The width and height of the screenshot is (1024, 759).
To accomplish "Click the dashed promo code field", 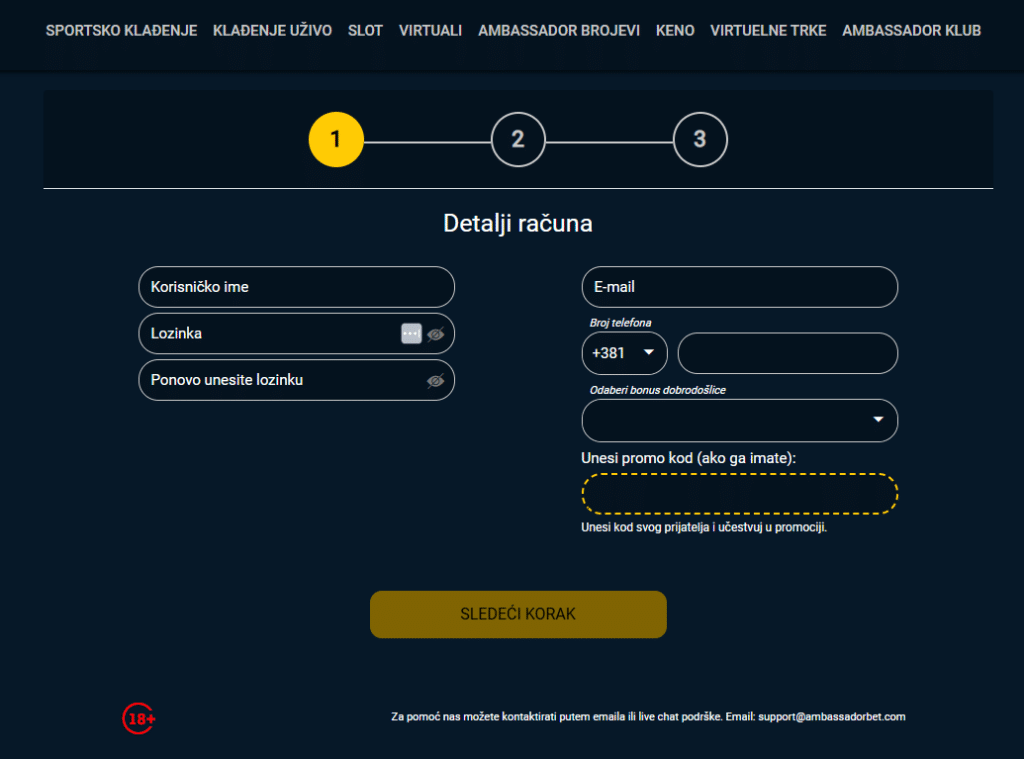I will 740,494.
